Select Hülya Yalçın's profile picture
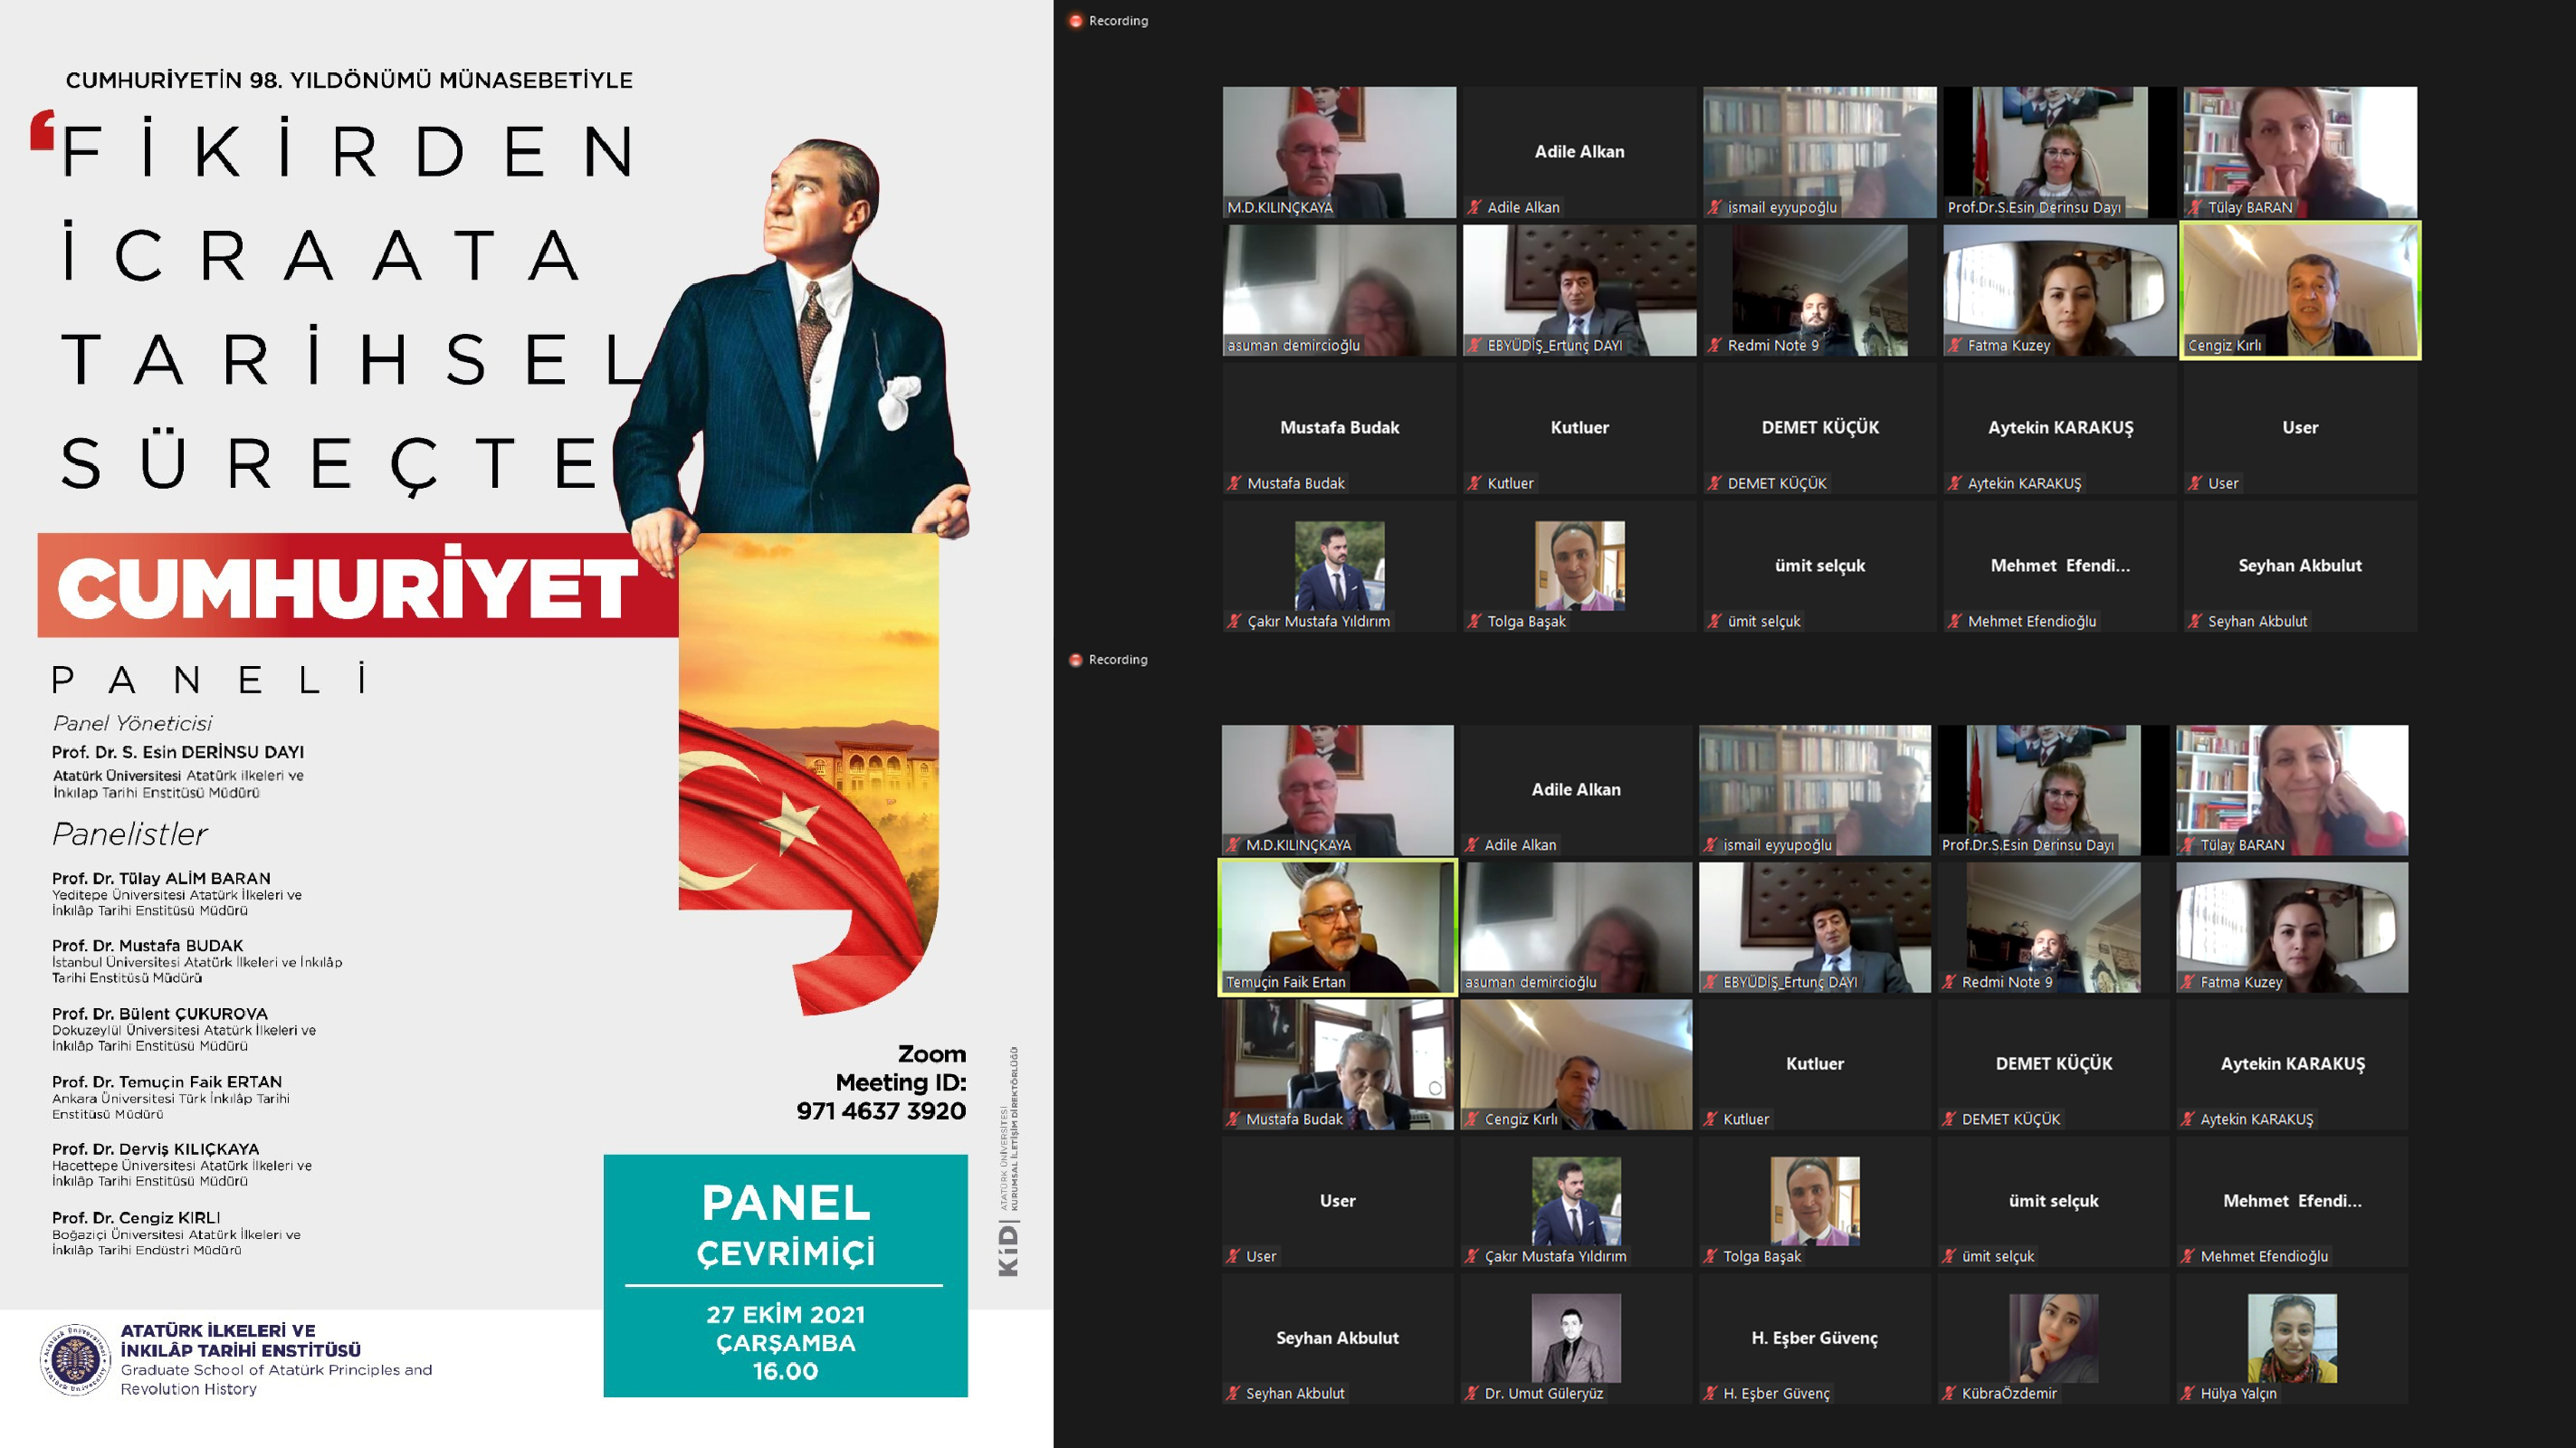 2292,1338
